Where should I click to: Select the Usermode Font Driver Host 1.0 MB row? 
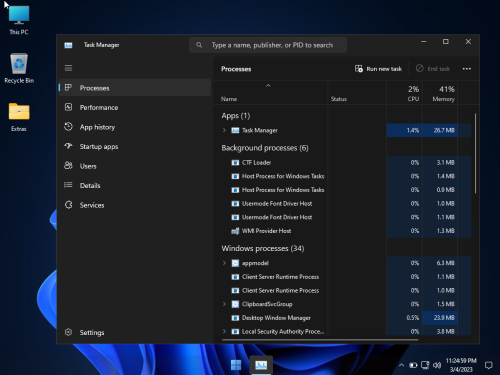pos(343,203)
